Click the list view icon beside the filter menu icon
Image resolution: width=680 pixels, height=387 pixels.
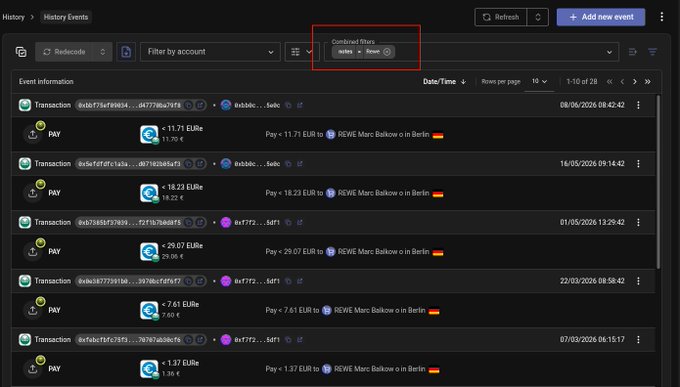click(x=632, y=52)
